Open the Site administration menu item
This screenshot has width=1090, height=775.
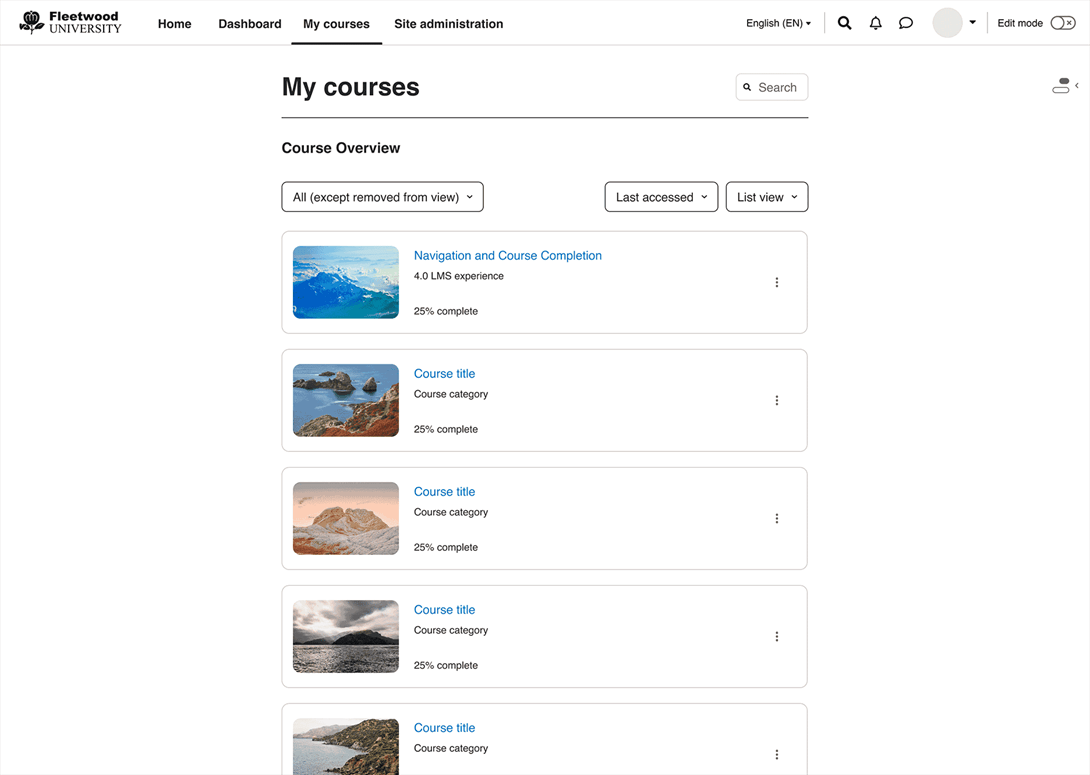pos(448,23)
